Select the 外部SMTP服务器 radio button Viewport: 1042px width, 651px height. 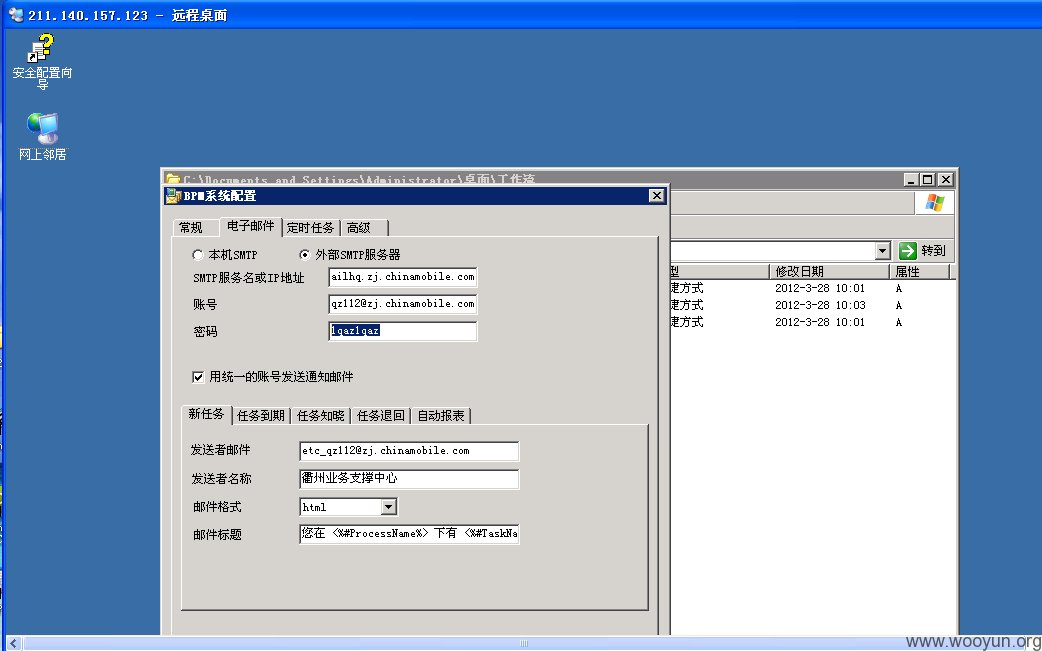tap(304, 254)
